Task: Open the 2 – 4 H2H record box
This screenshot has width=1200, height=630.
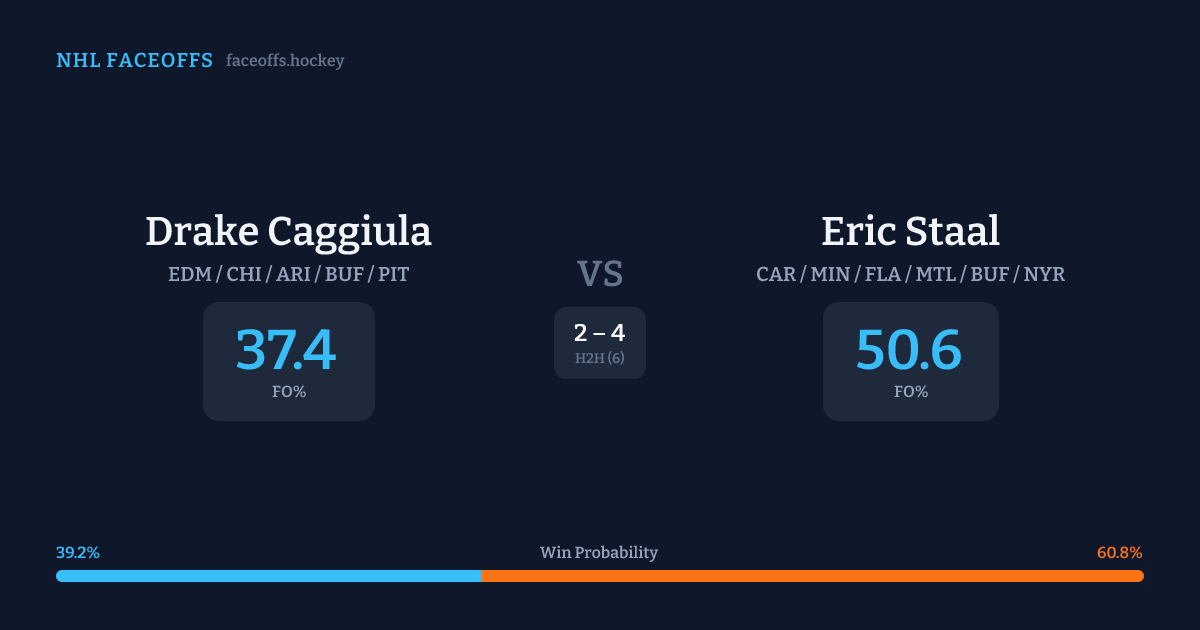Action: pos(599,343)
